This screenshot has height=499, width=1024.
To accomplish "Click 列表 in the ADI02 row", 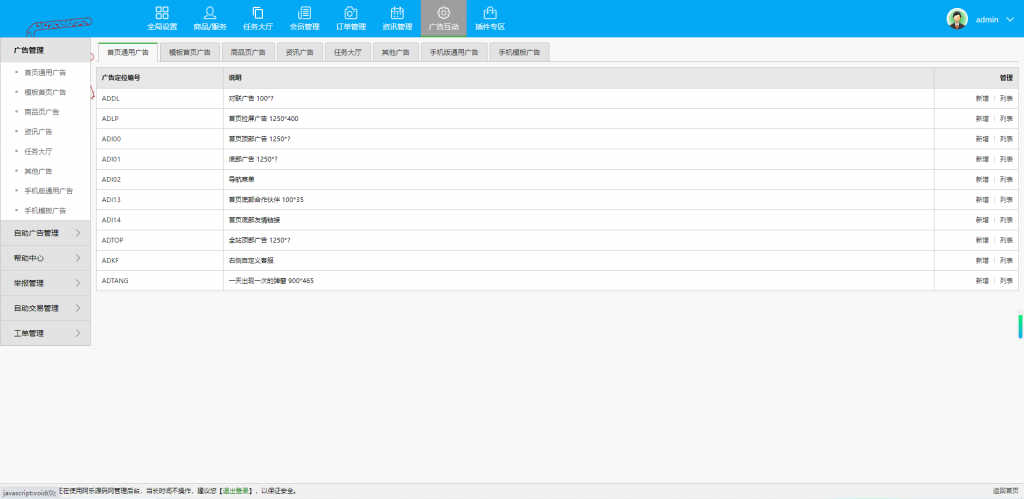I will (1006, 179).
